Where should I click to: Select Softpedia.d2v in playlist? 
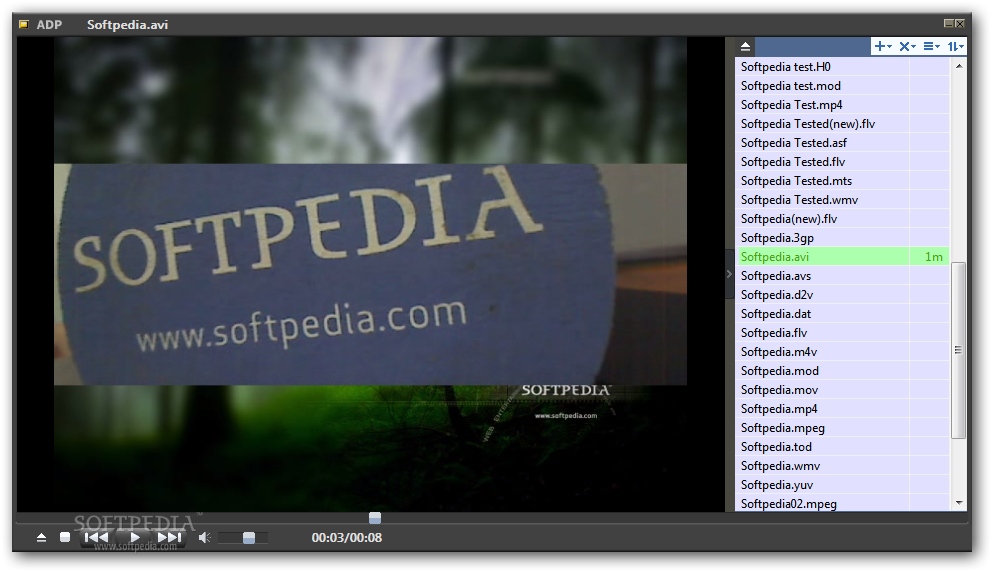tap(841, 294)
